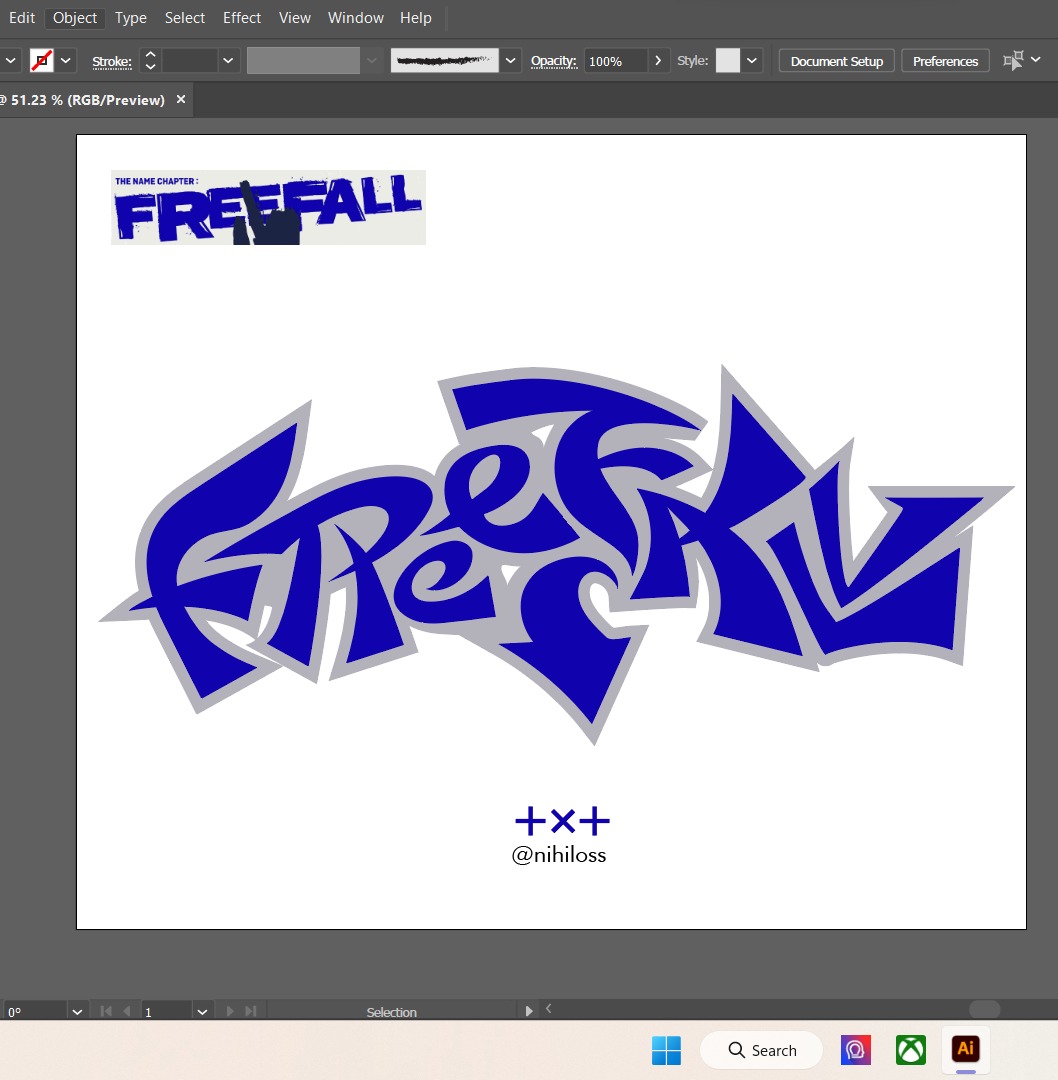Click the graphic Style swatch
The width and height of the screenshot is (1058, 1080).
click(x=727, y=61)
